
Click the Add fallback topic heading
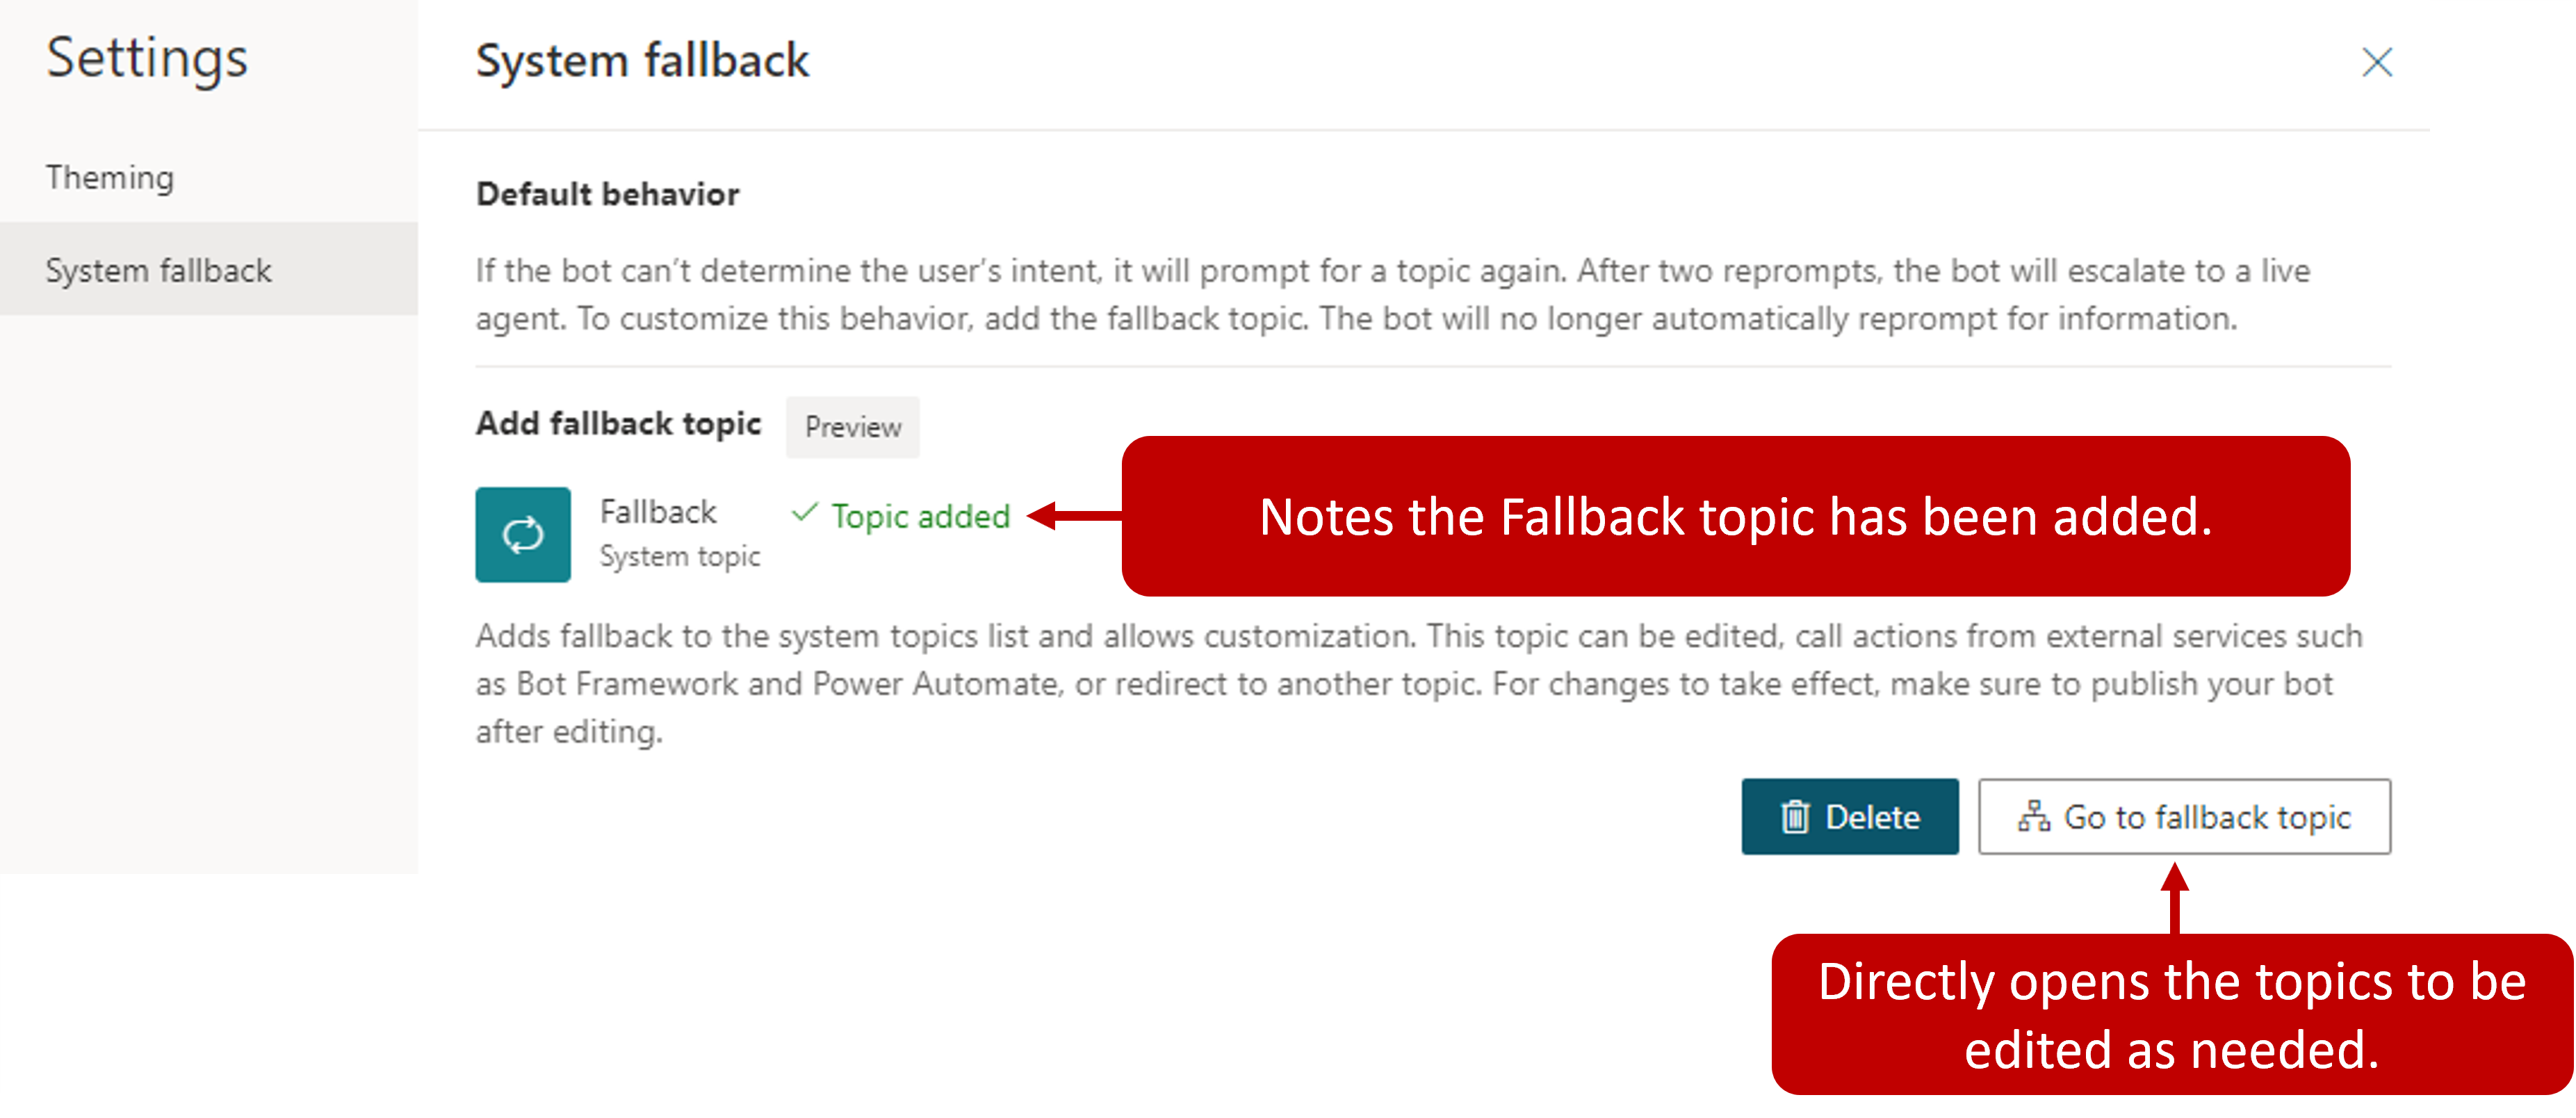pyautogui.click(x=618, y=423)
